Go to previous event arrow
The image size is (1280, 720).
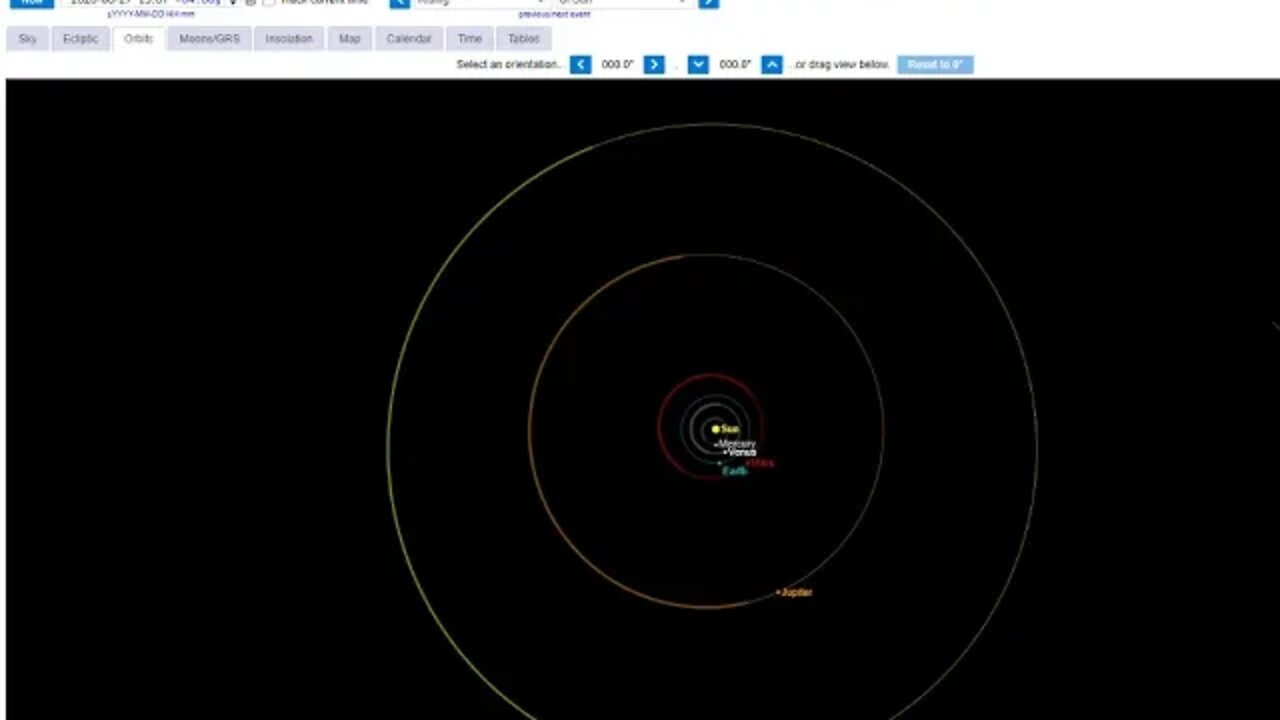tap(399, 3)
